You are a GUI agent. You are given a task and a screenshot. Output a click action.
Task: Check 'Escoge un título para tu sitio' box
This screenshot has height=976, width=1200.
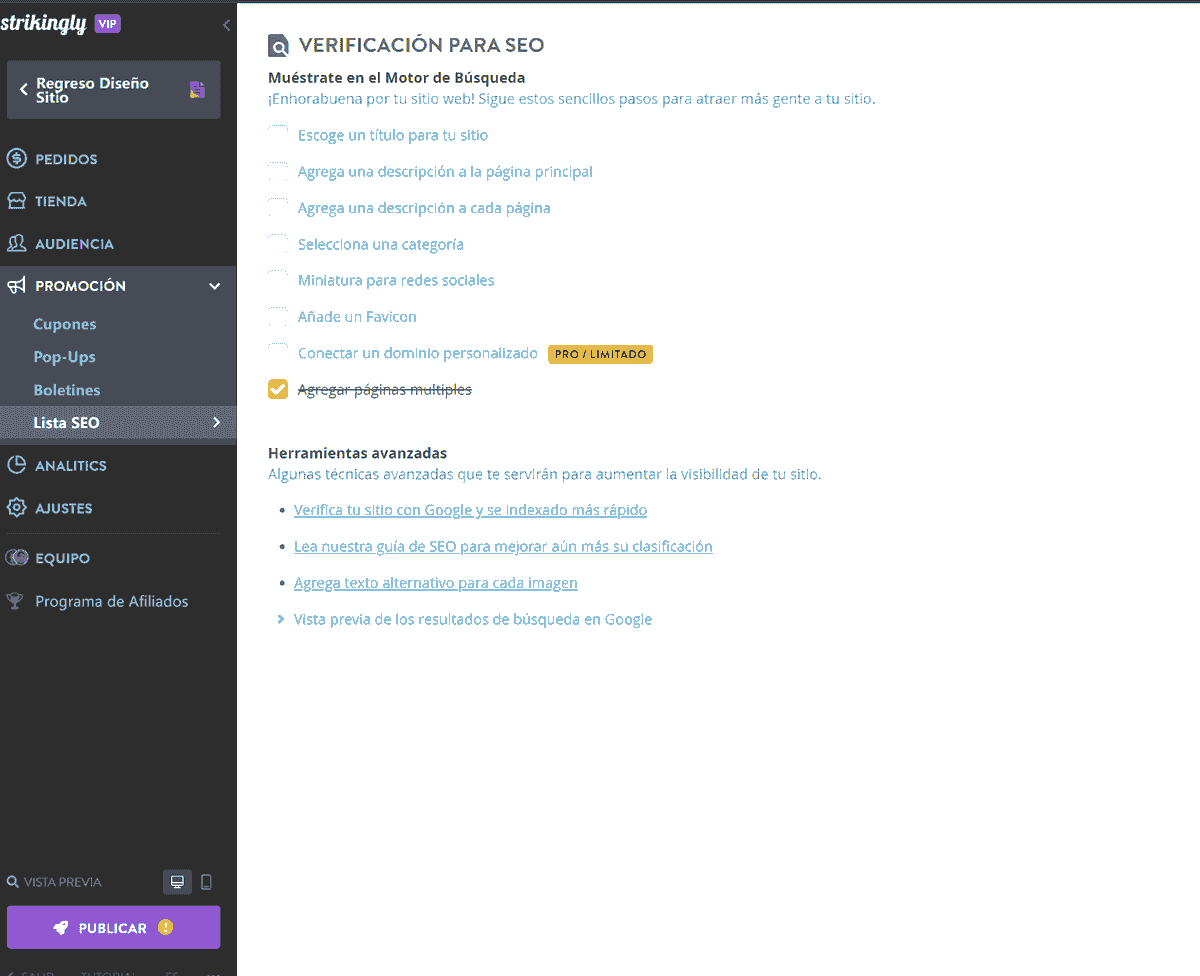coord(278,135)
